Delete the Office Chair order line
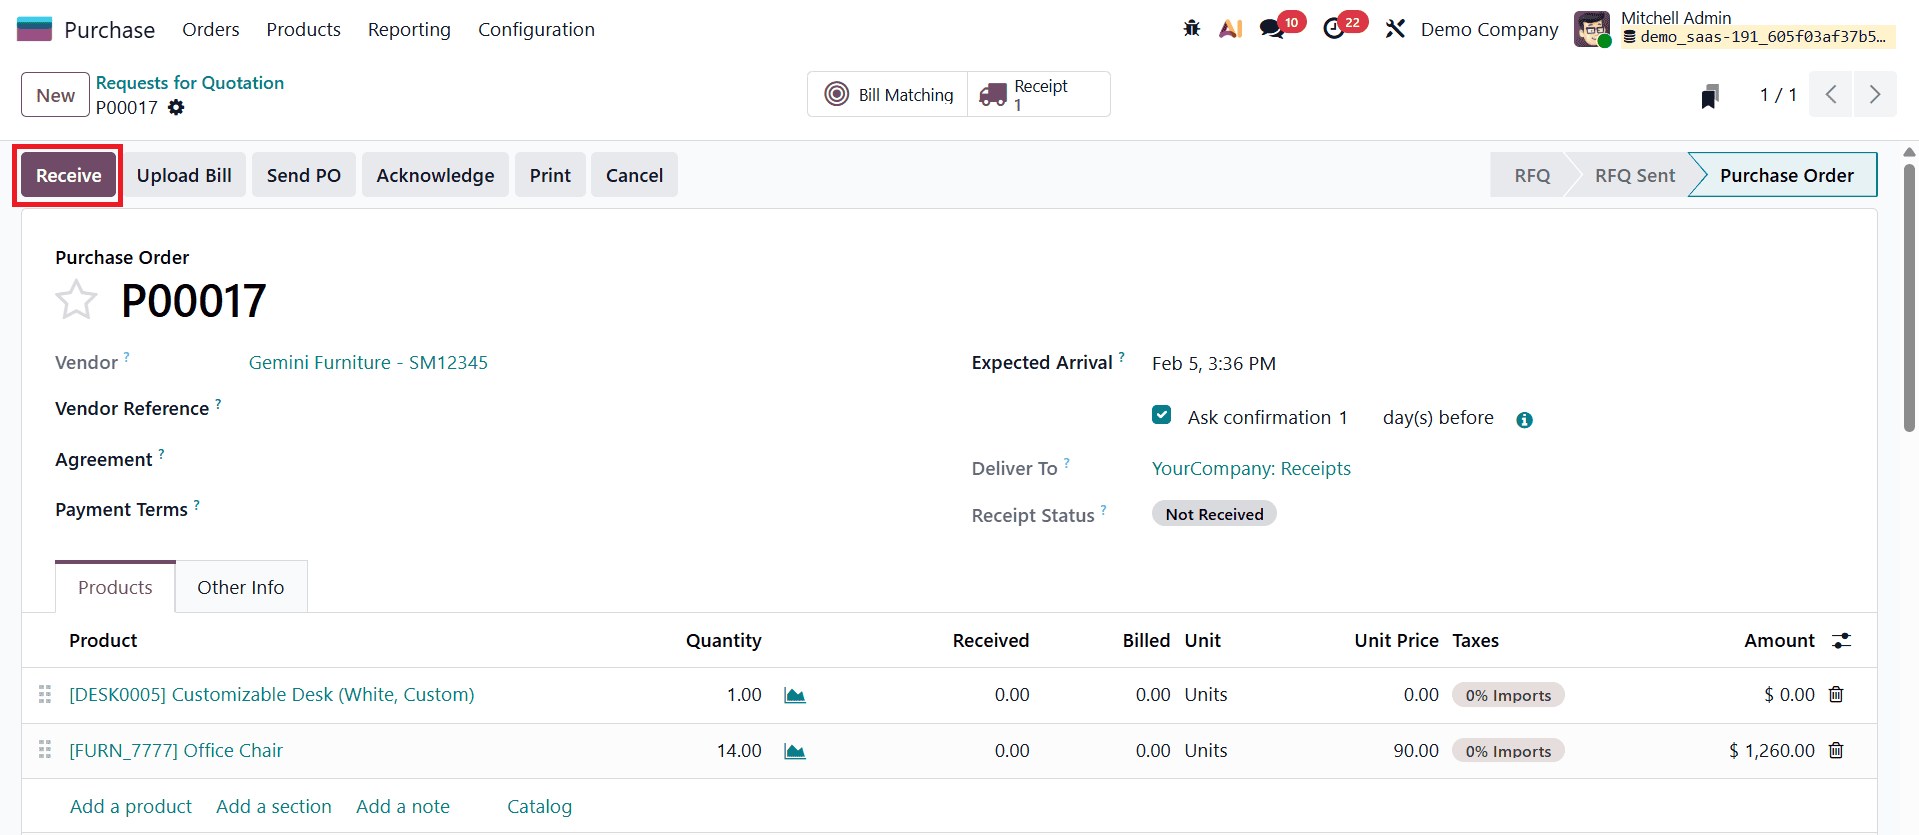The width and height of the screenshot is (1919, 835). pos(1836,750)
